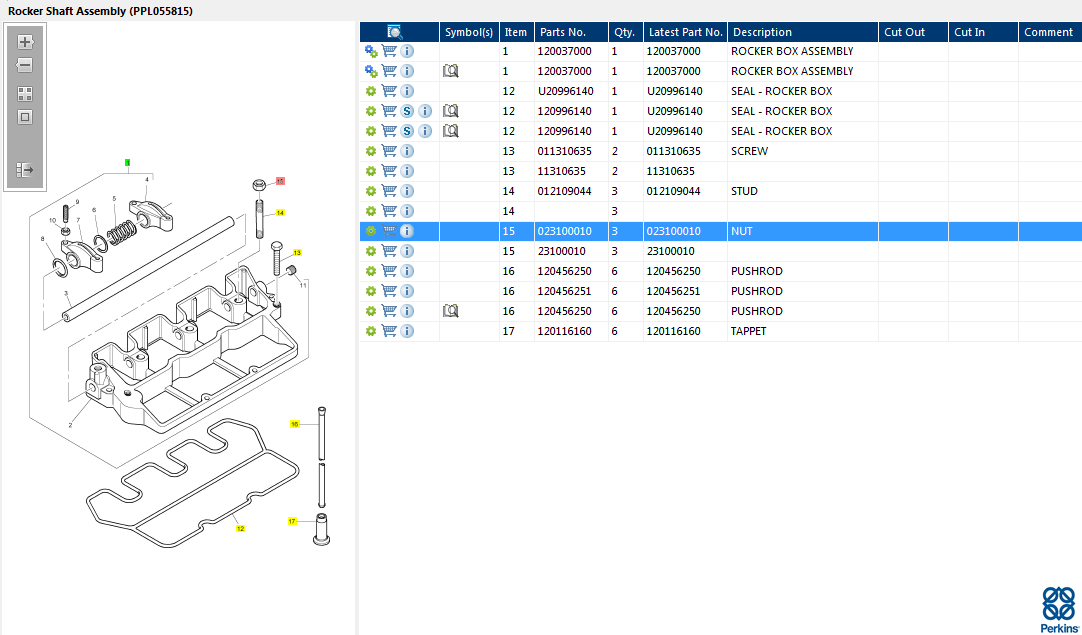Add the TAPPET part to cart
Screen dimensions: 1082x635
pos(389,331)
